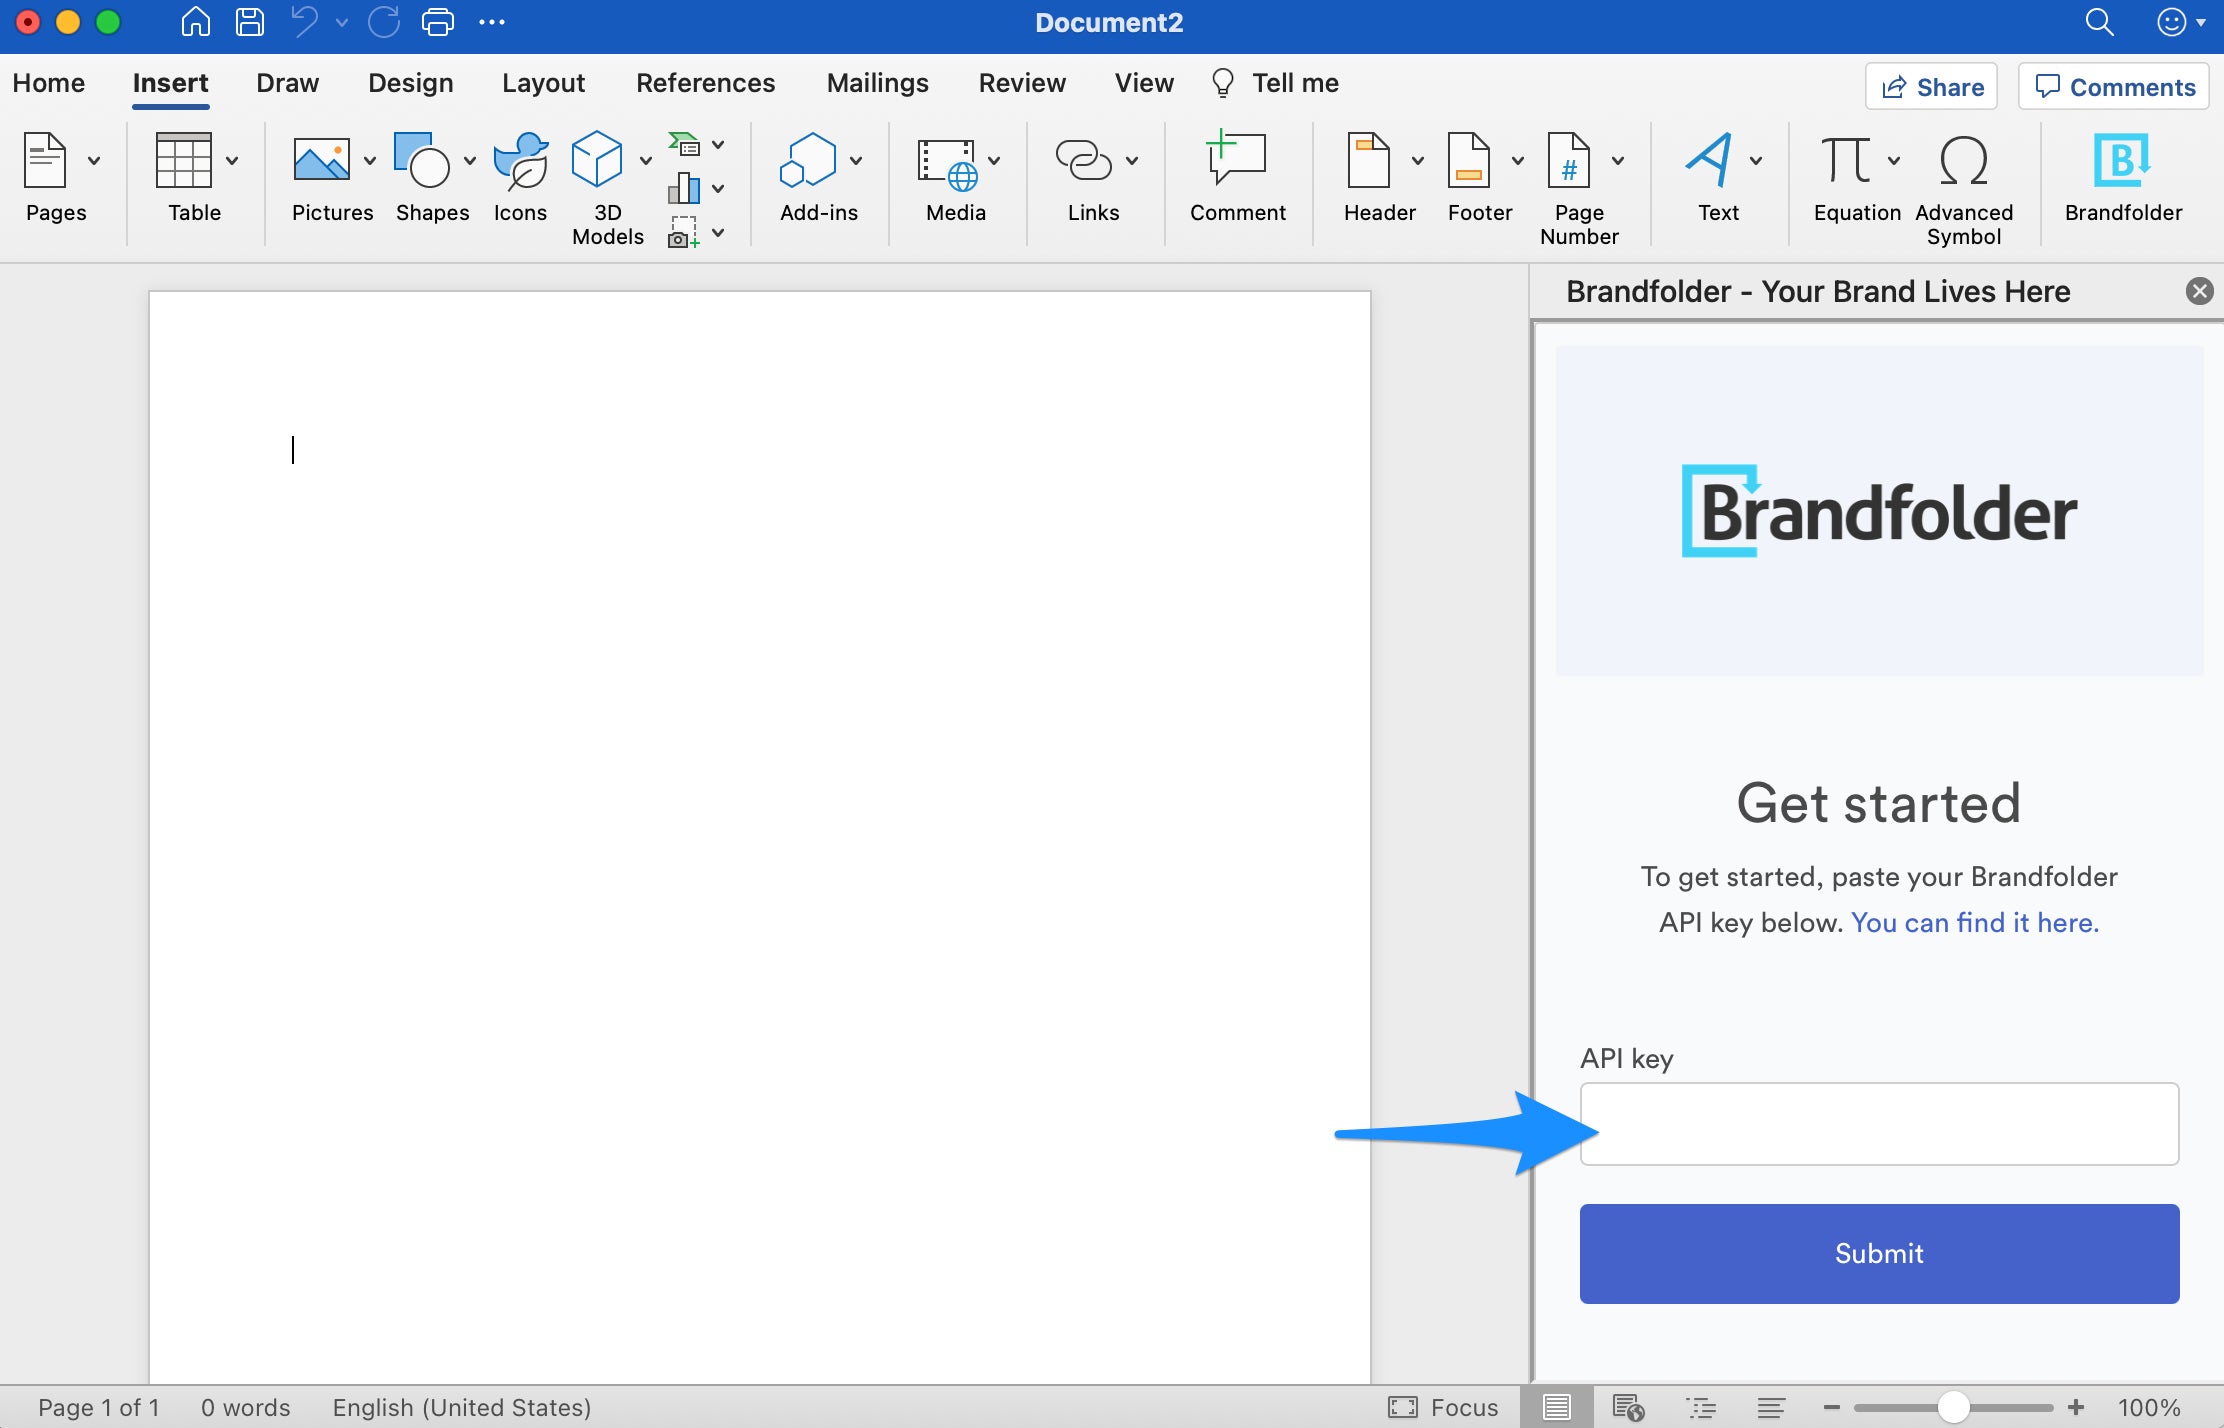Click the Add-ins icon
2224x1428 pixels.
pyautogui.click(x=808, y=160)
